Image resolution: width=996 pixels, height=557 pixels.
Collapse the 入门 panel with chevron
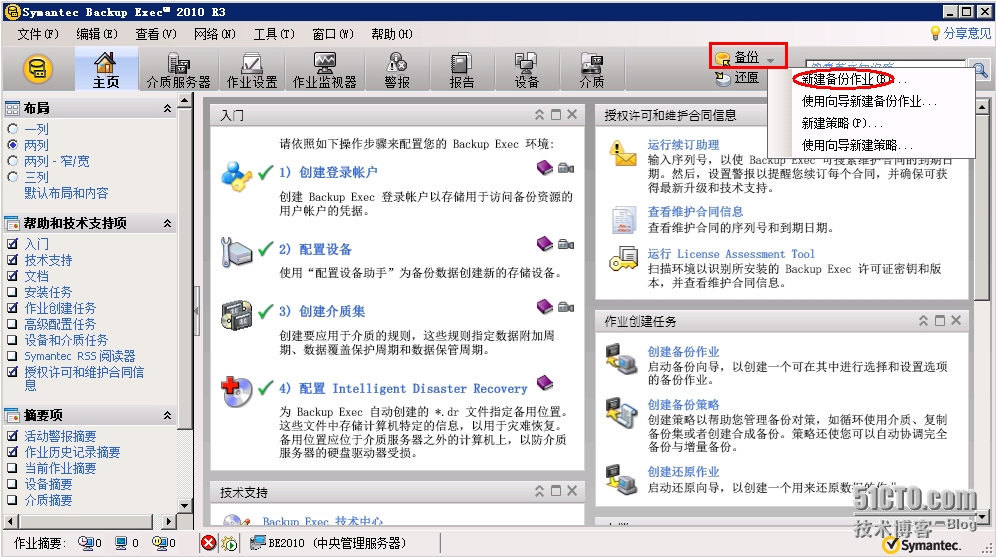[539, 115]
